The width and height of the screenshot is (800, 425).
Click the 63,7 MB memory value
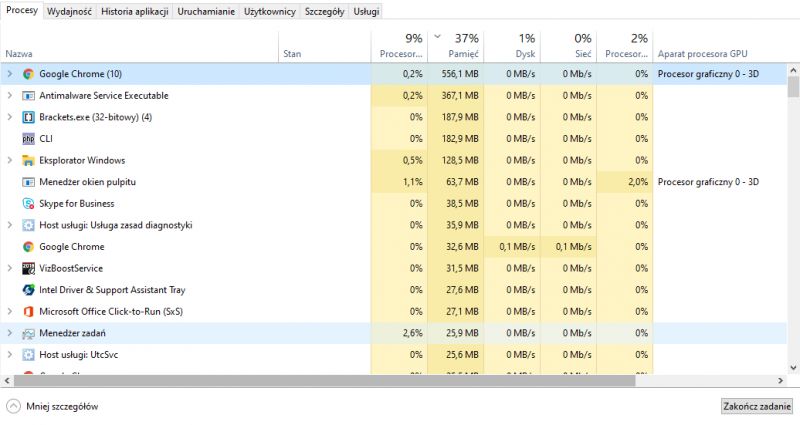tap(462, 182)
